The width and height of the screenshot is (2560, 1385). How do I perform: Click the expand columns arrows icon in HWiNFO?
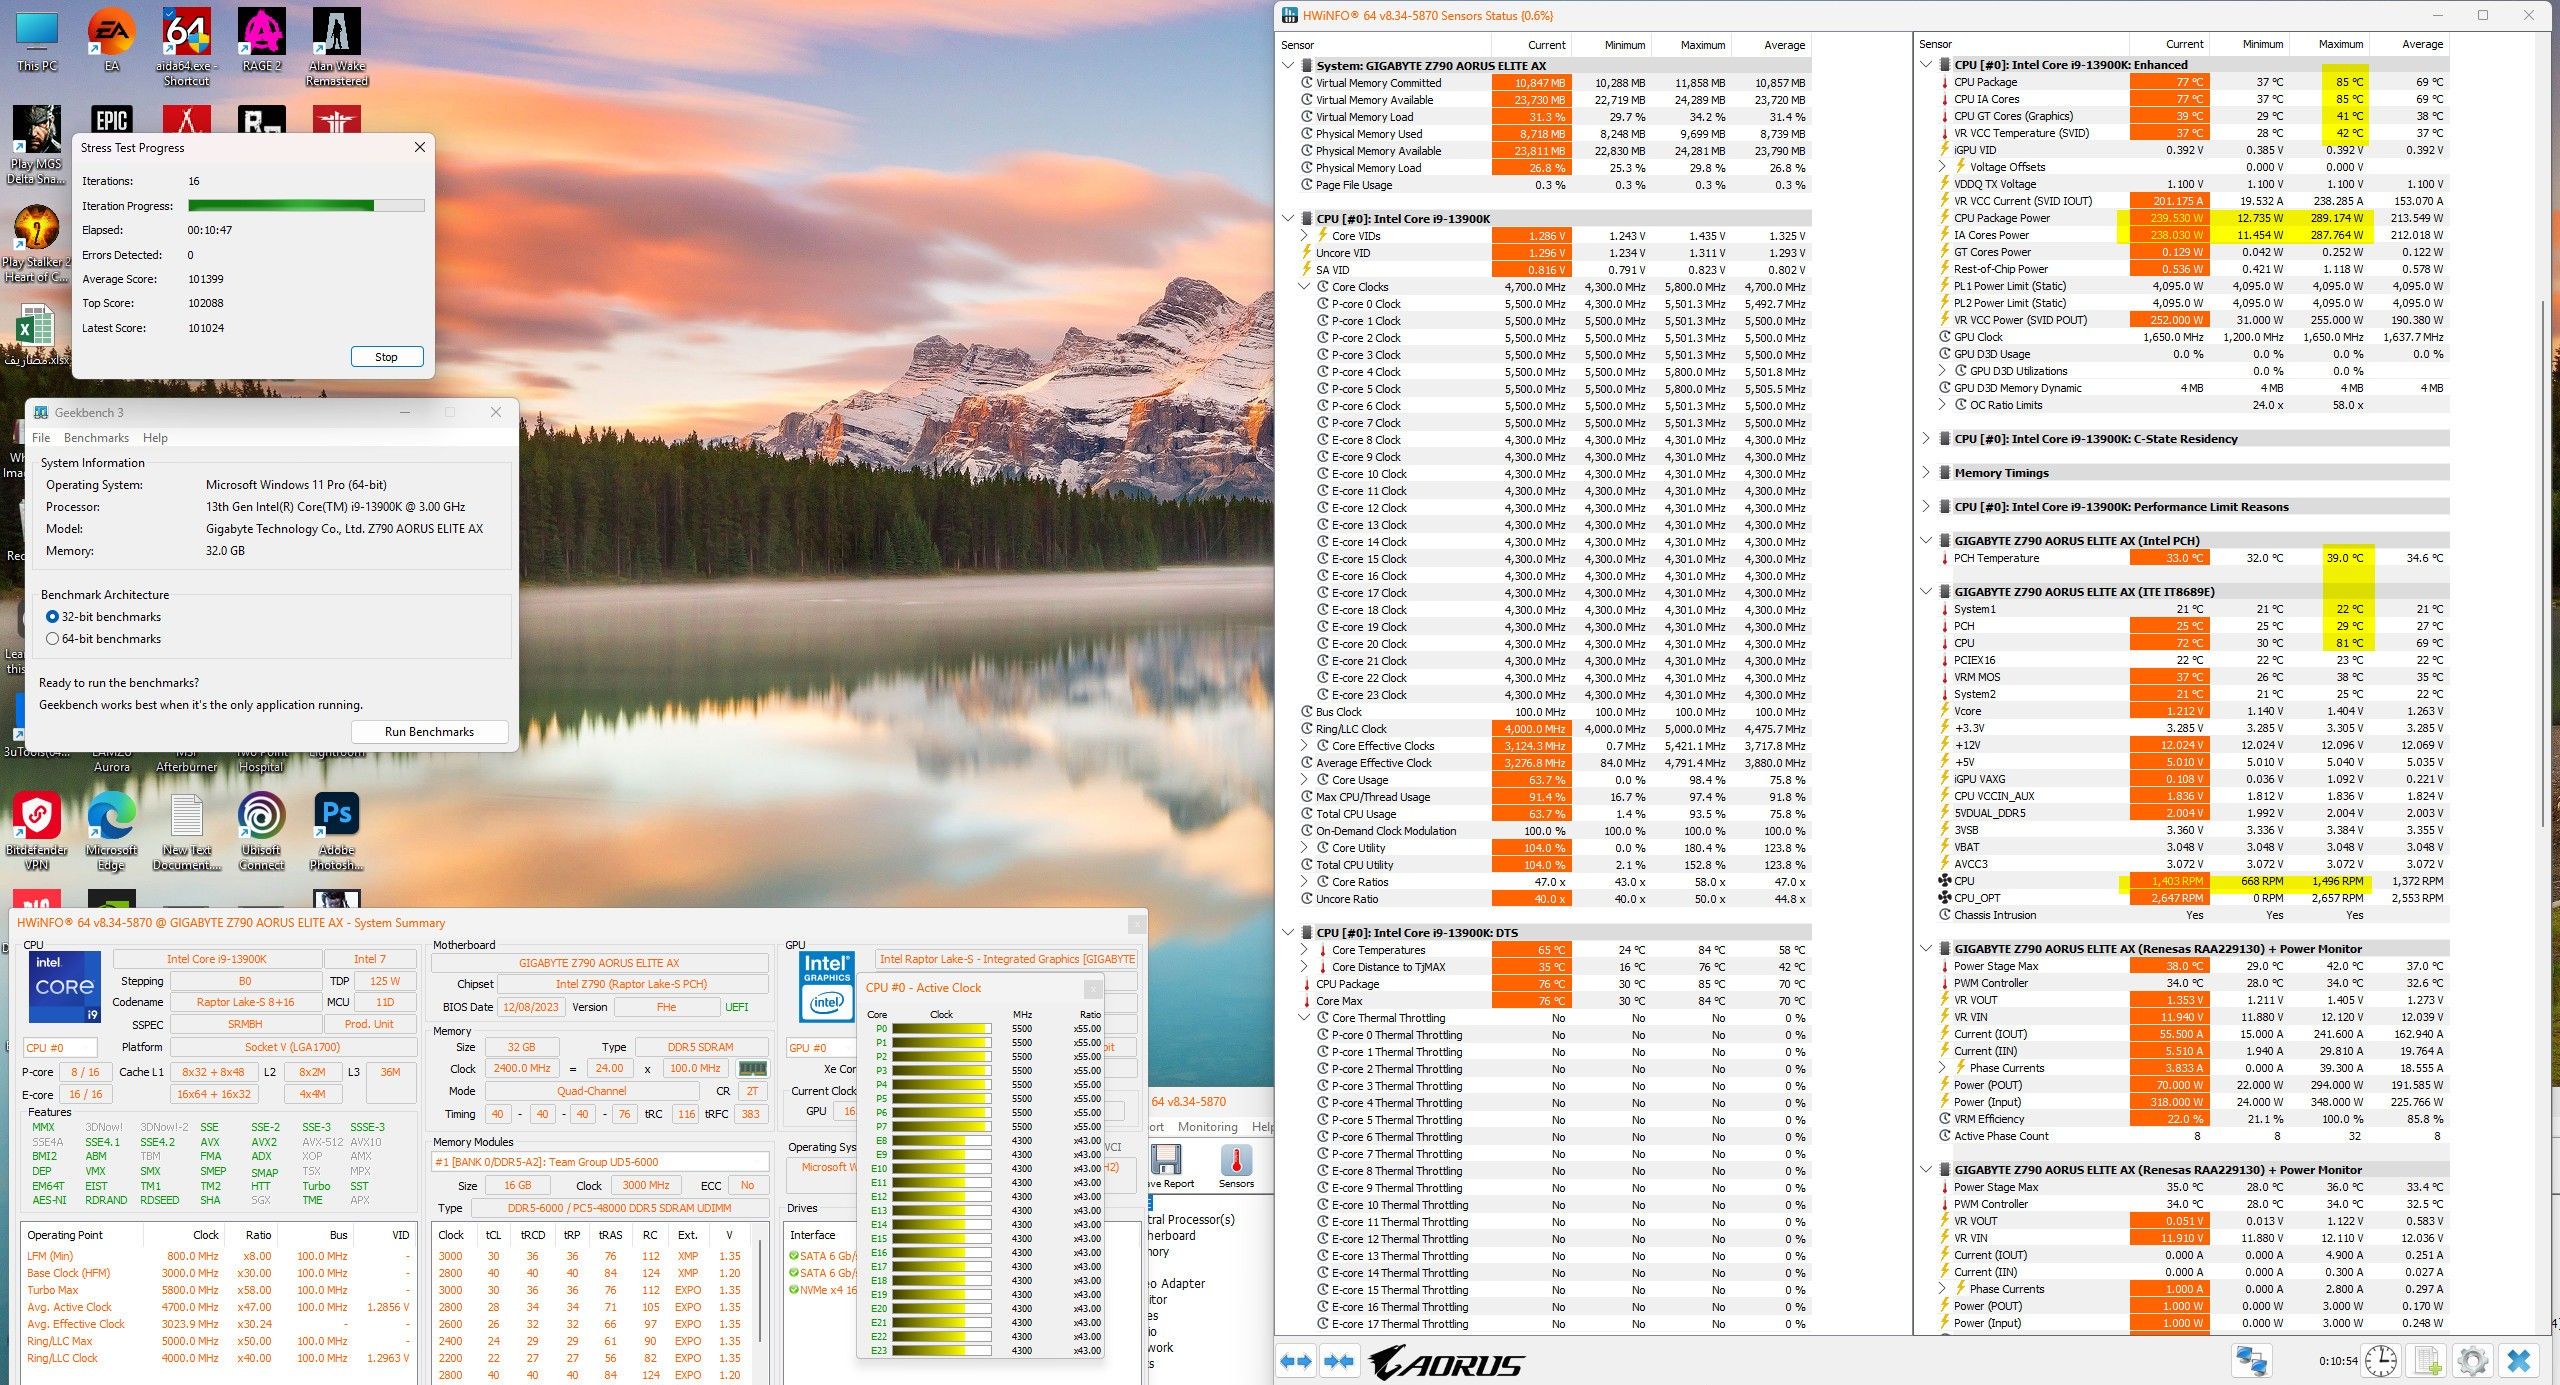(1296, 1361)
